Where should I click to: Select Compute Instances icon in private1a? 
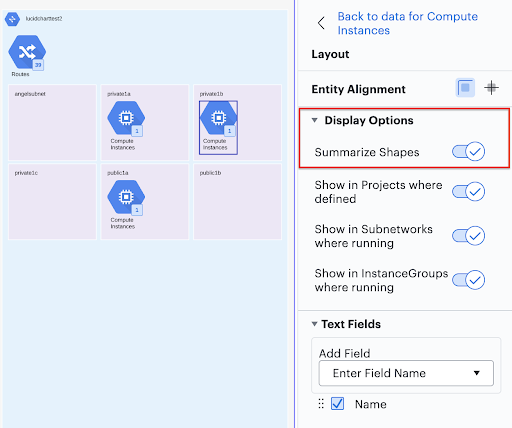pyautogui.click(x=126, y=118)
